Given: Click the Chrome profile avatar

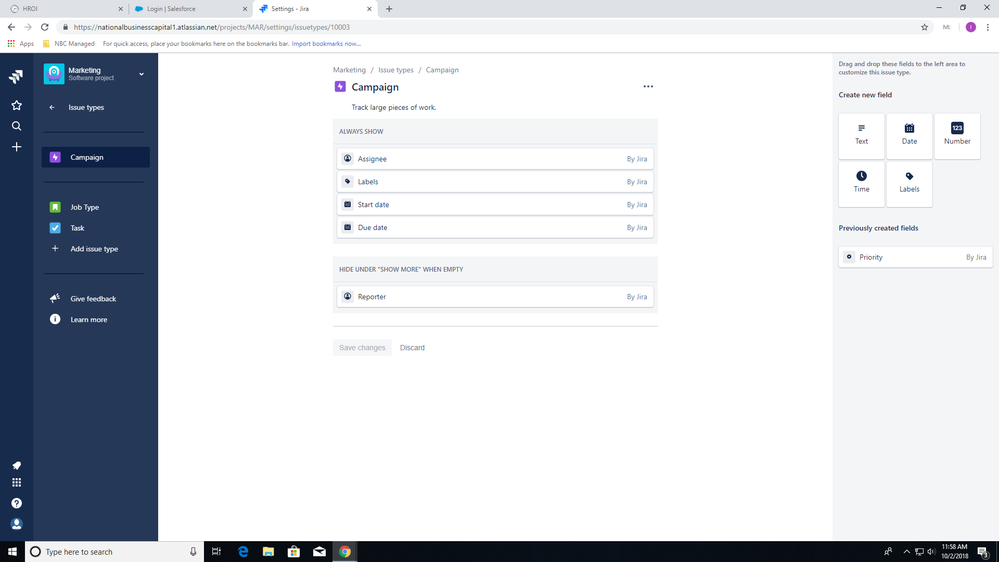Looking at the screenshot, I should click(x=970, y=27).
